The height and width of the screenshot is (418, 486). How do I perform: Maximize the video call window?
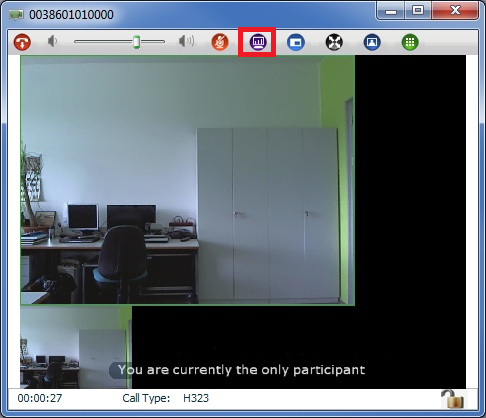pos(418,10)
